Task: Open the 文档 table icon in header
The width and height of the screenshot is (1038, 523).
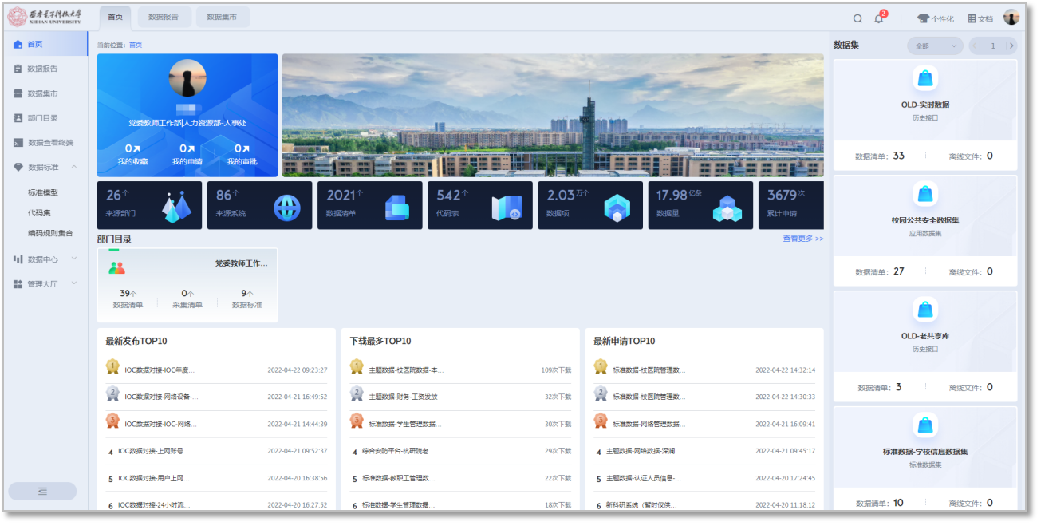Action: point(972,19)
